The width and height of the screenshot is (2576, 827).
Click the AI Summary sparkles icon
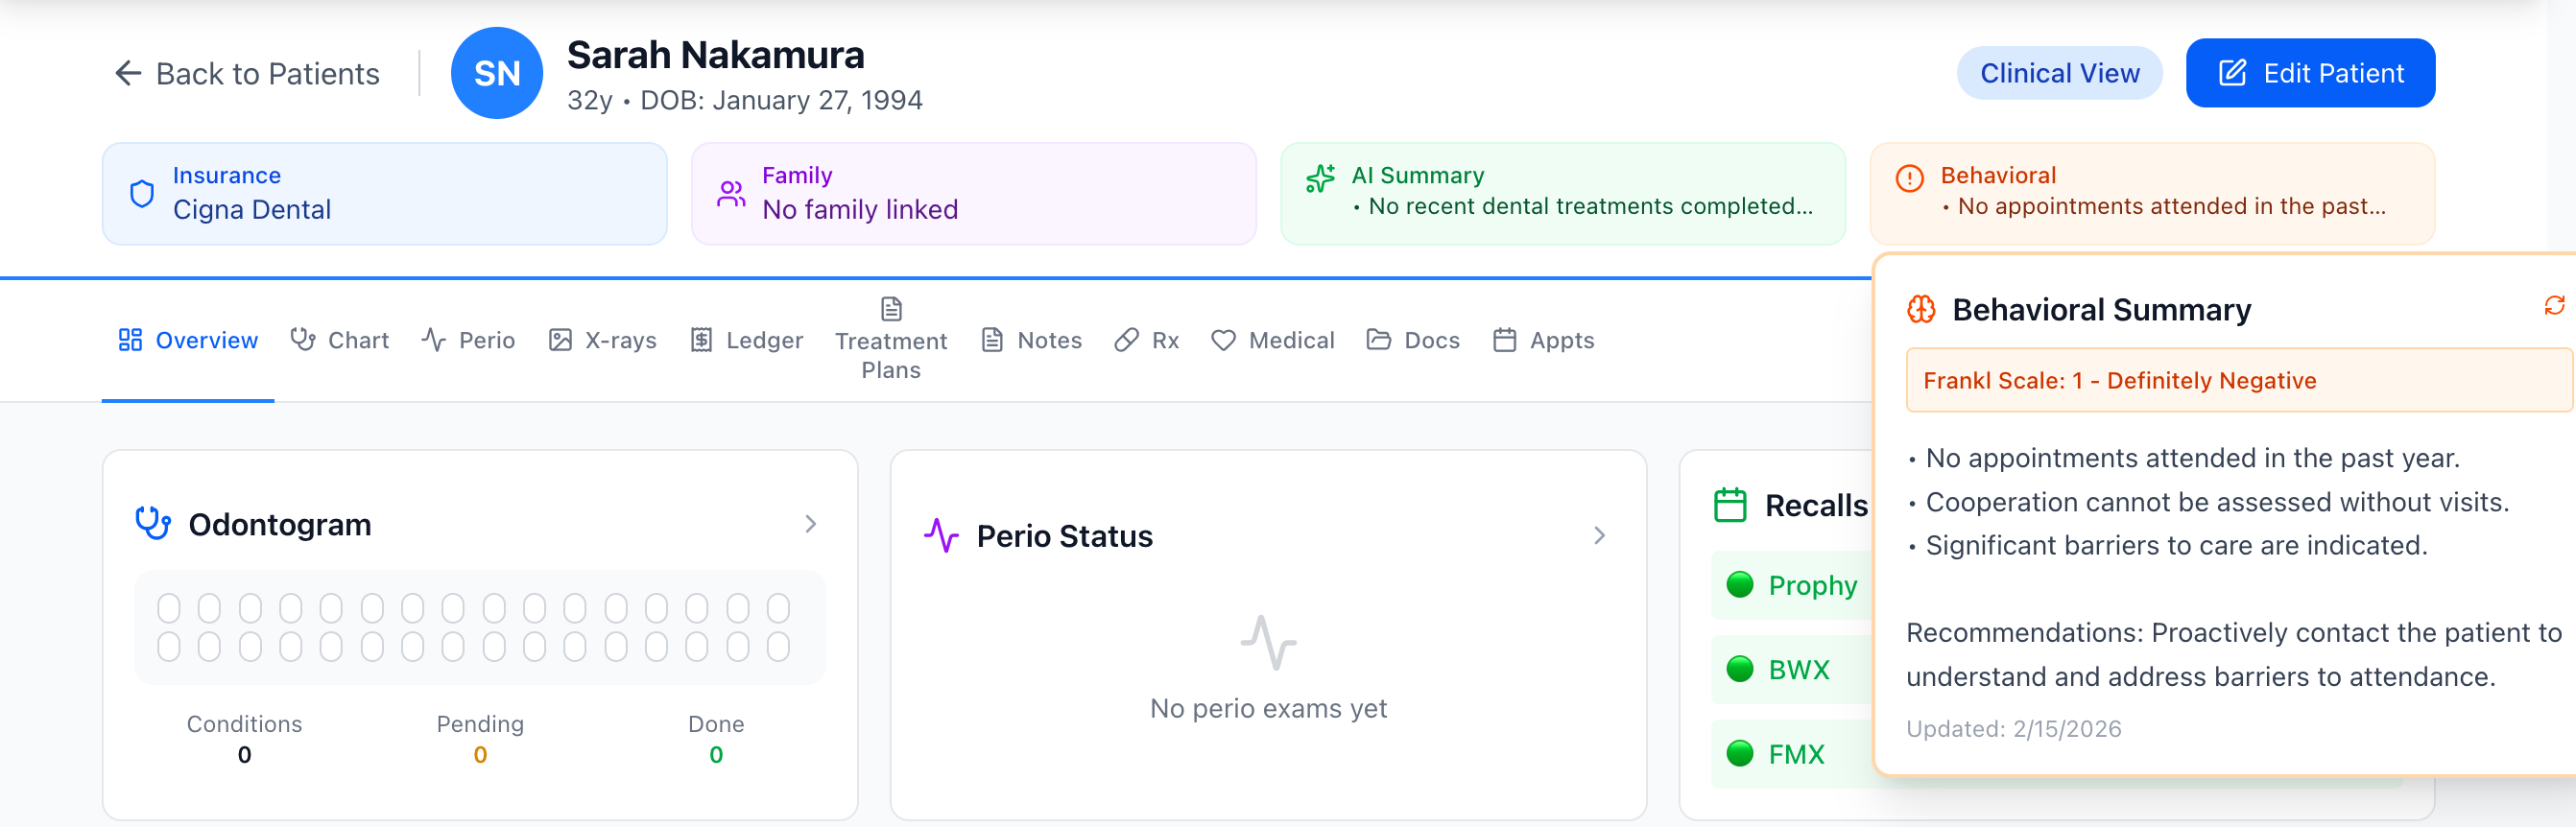(1320, 180)
